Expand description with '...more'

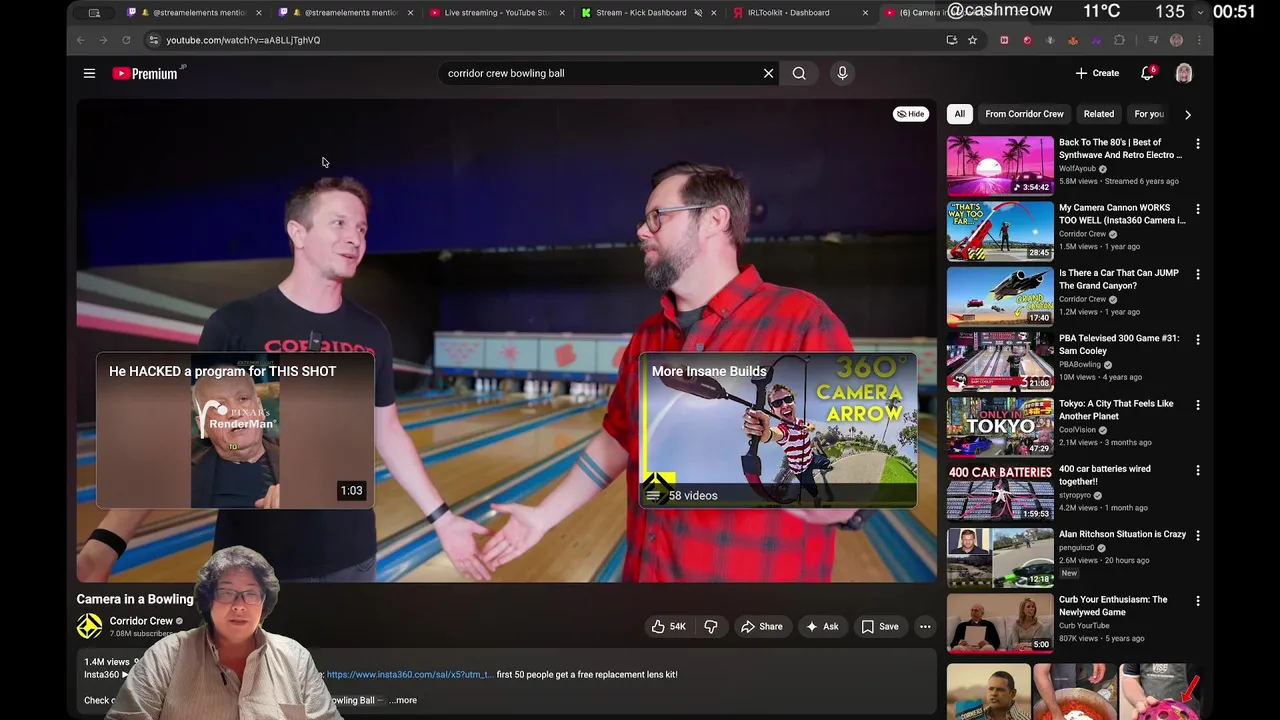tap(403, 700)
